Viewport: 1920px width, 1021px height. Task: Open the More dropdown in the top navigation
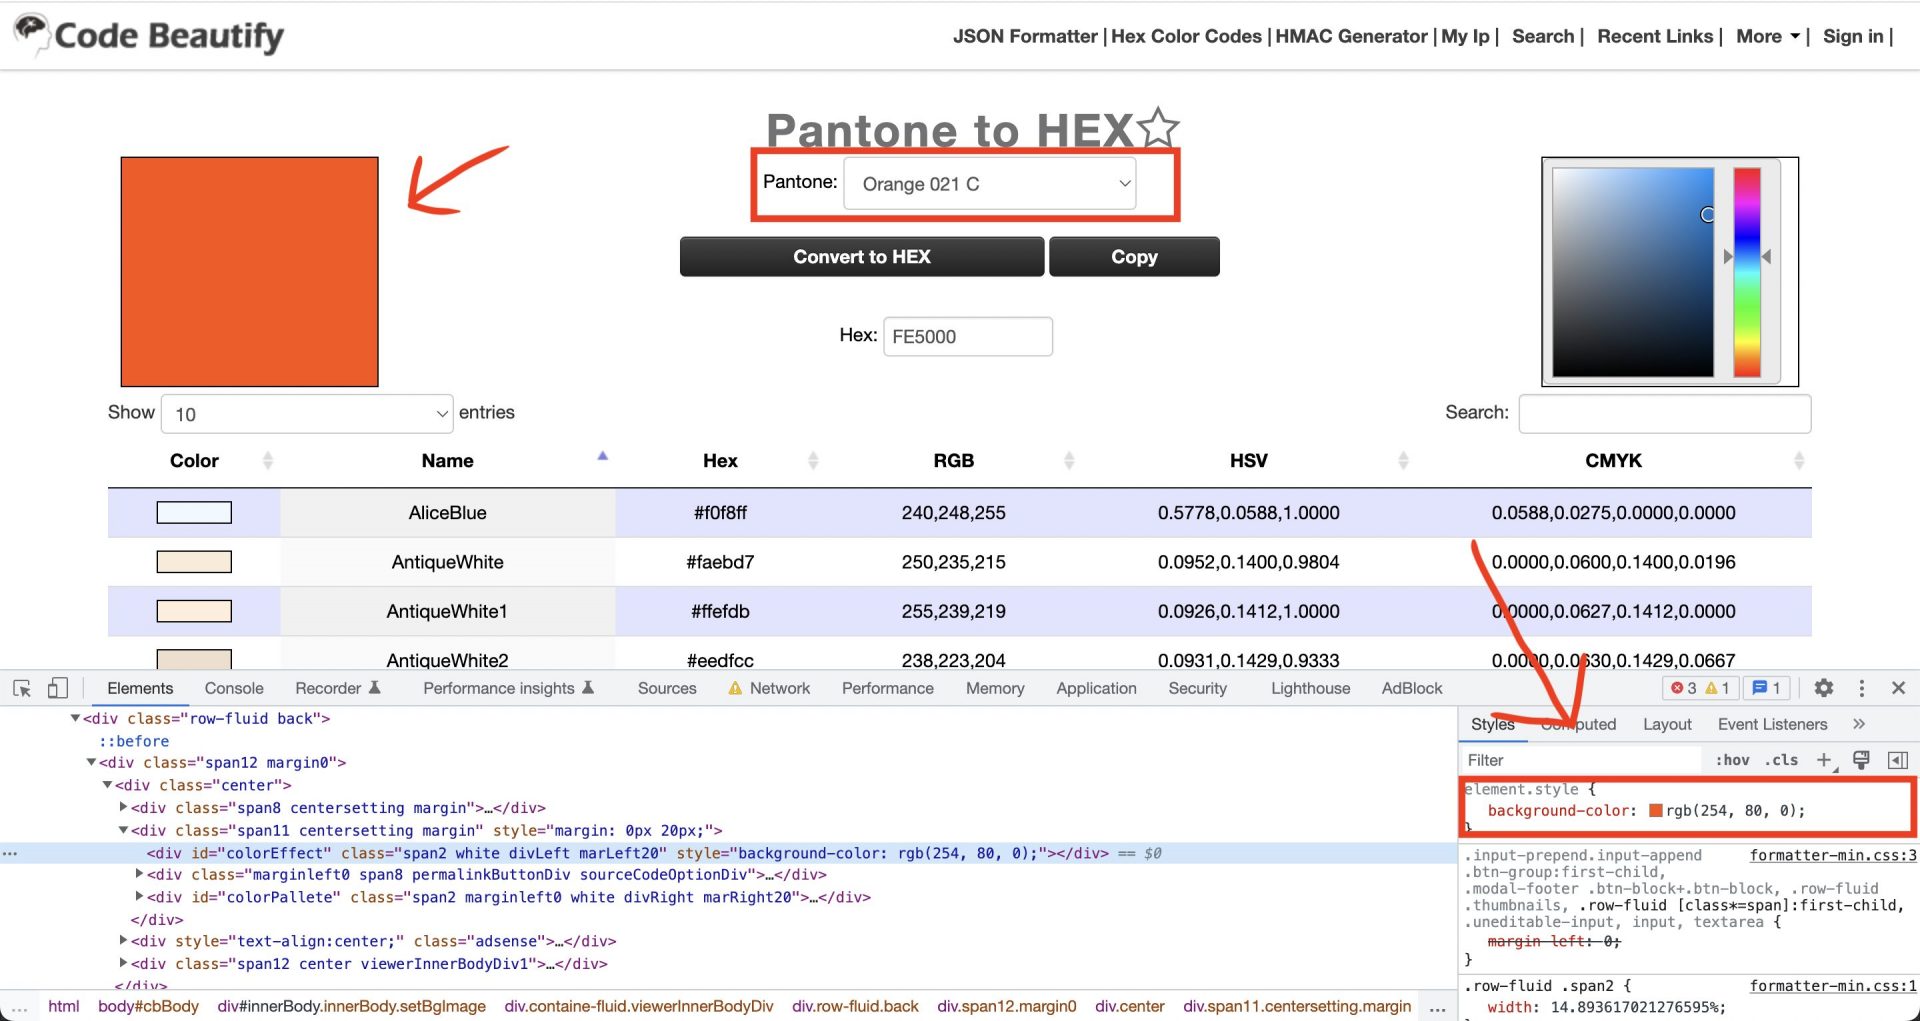tap(1767, 36)
